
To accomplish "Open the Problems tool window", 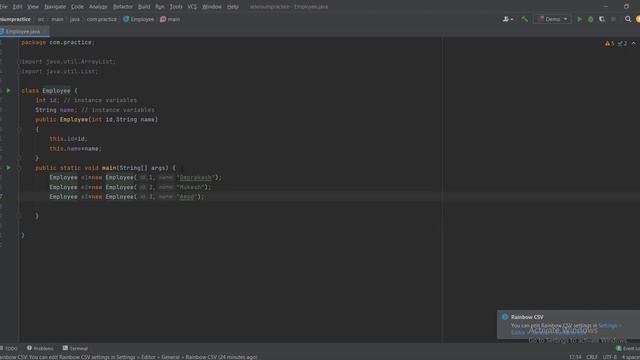I will (x=40, y=348).
